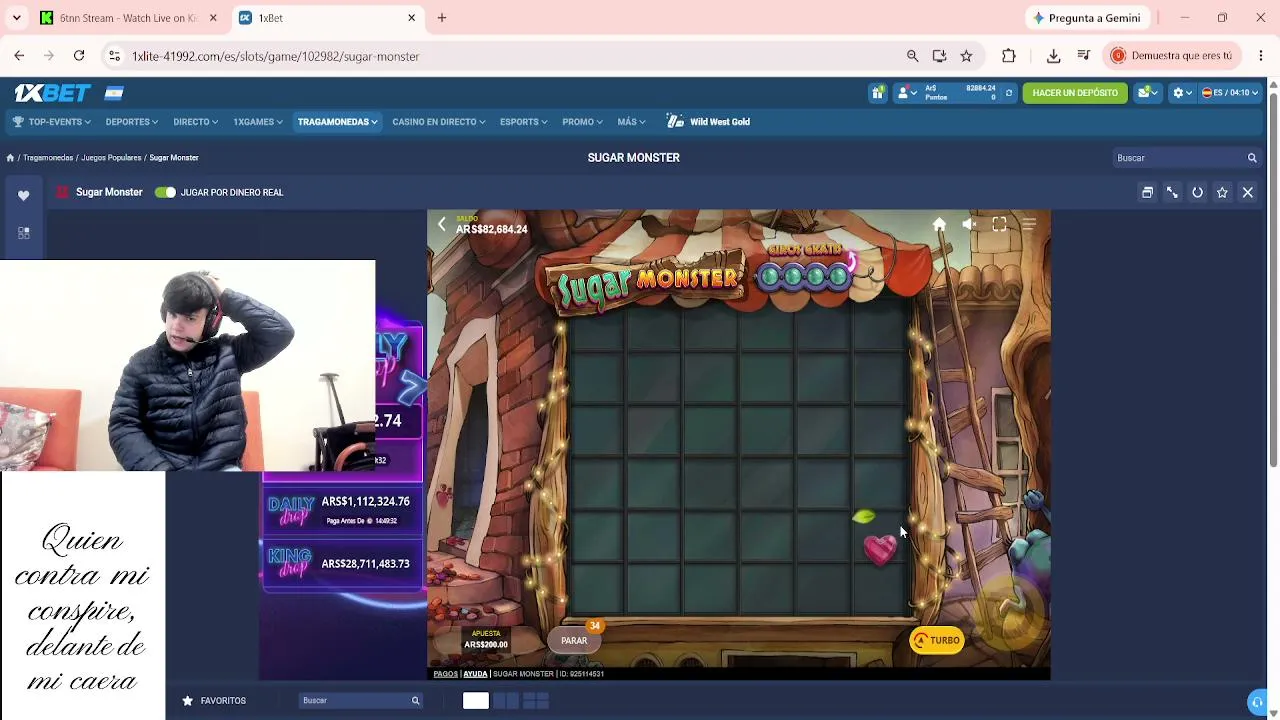Expand the game to fullscreen with arrows icon
The width and height of the screenshot is (1280, 720).
(1172, 192)
